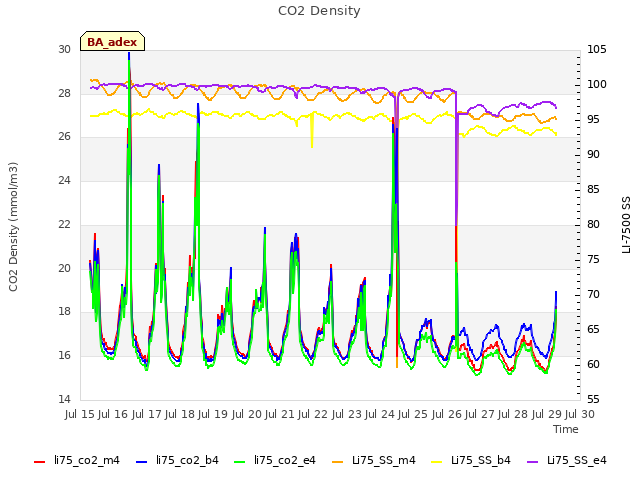Click the Jul 20 tick label

tap(247, 414)
